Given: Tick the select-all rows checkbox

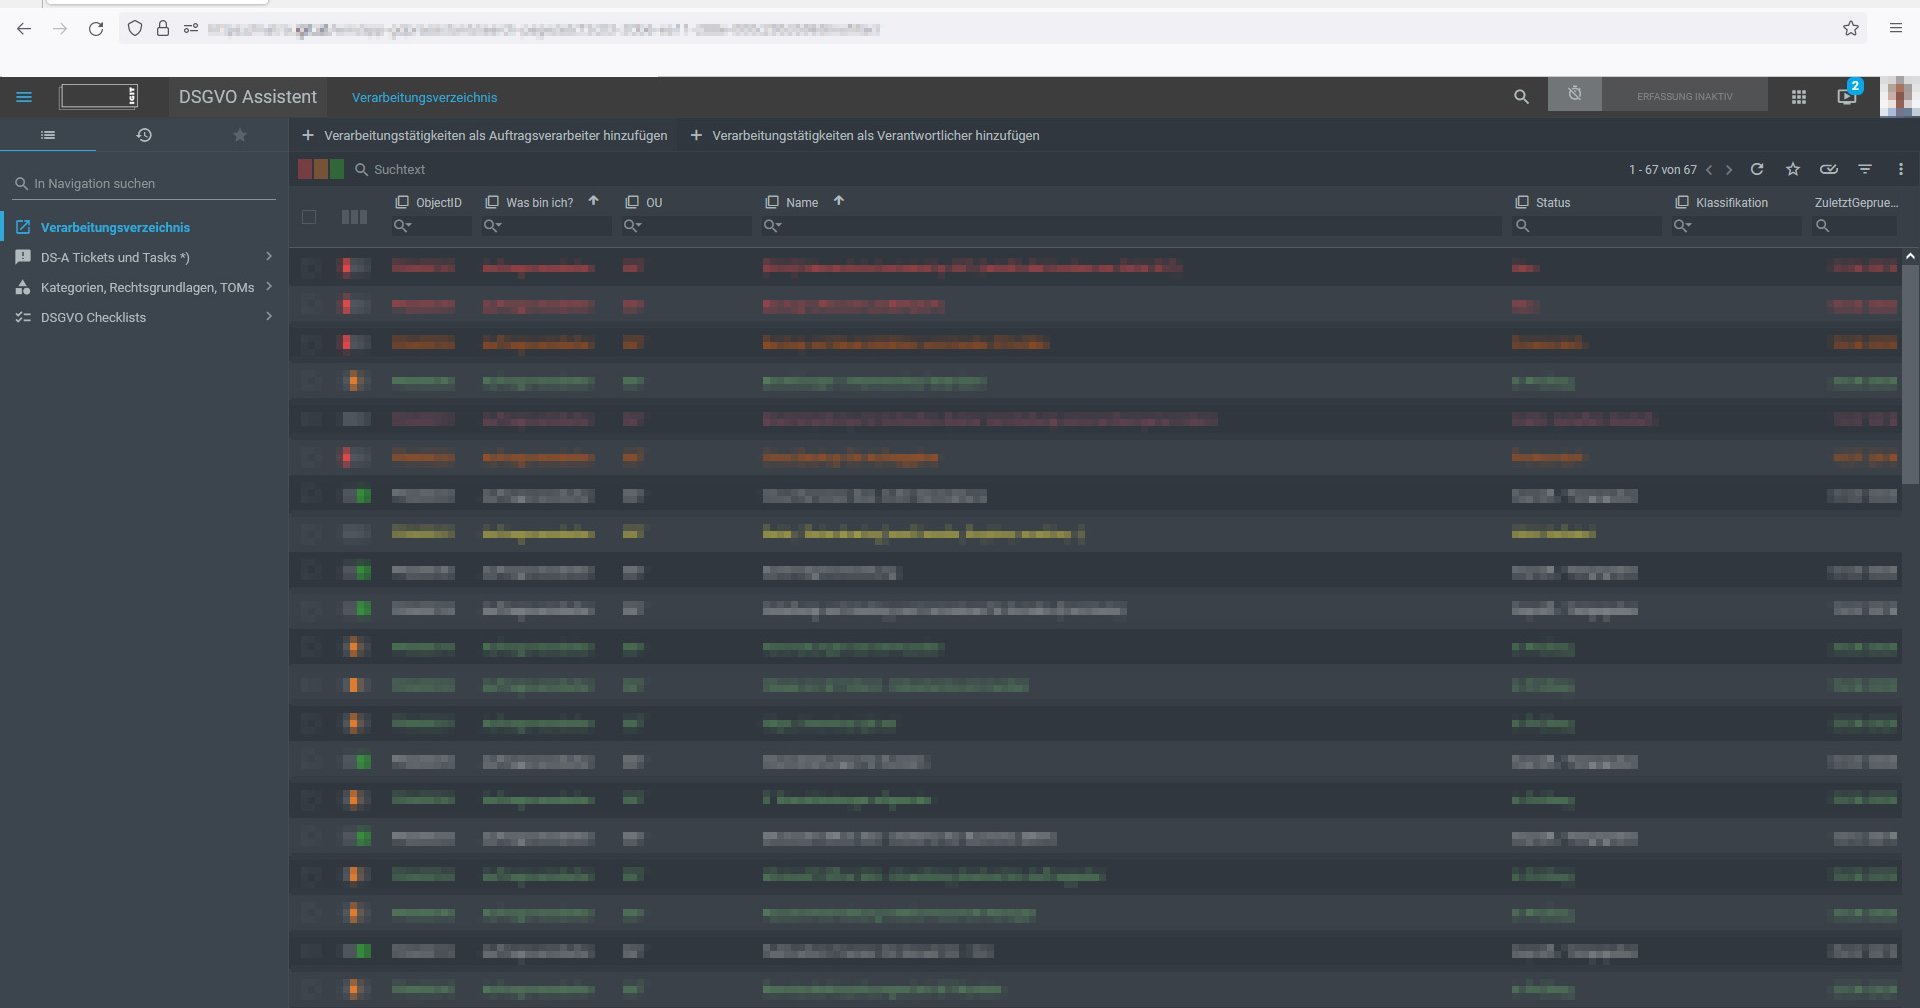Looking at the screenshot, I should coord(309,217).
